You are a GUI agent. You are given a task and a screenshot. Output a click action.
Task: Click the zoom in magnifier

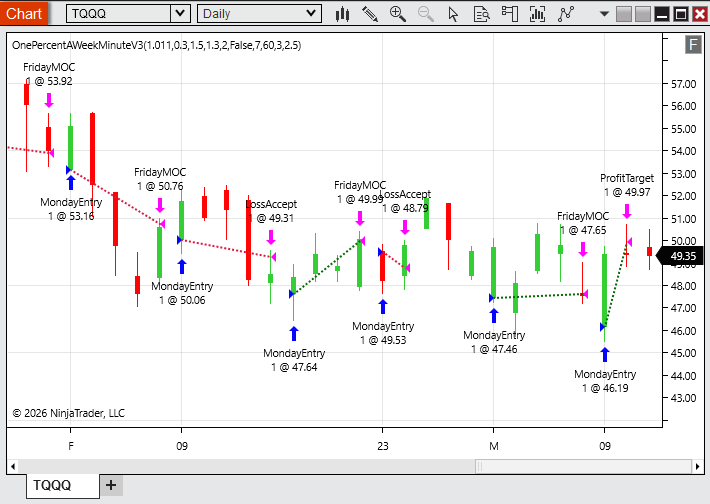[x=398, y=14]
